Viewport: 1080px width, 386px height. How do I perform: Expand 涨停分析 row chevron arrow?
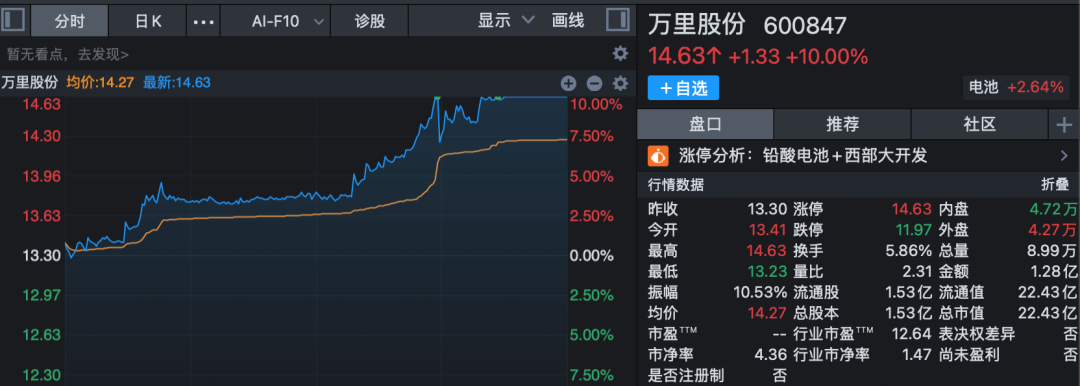tap(1064, 156)
